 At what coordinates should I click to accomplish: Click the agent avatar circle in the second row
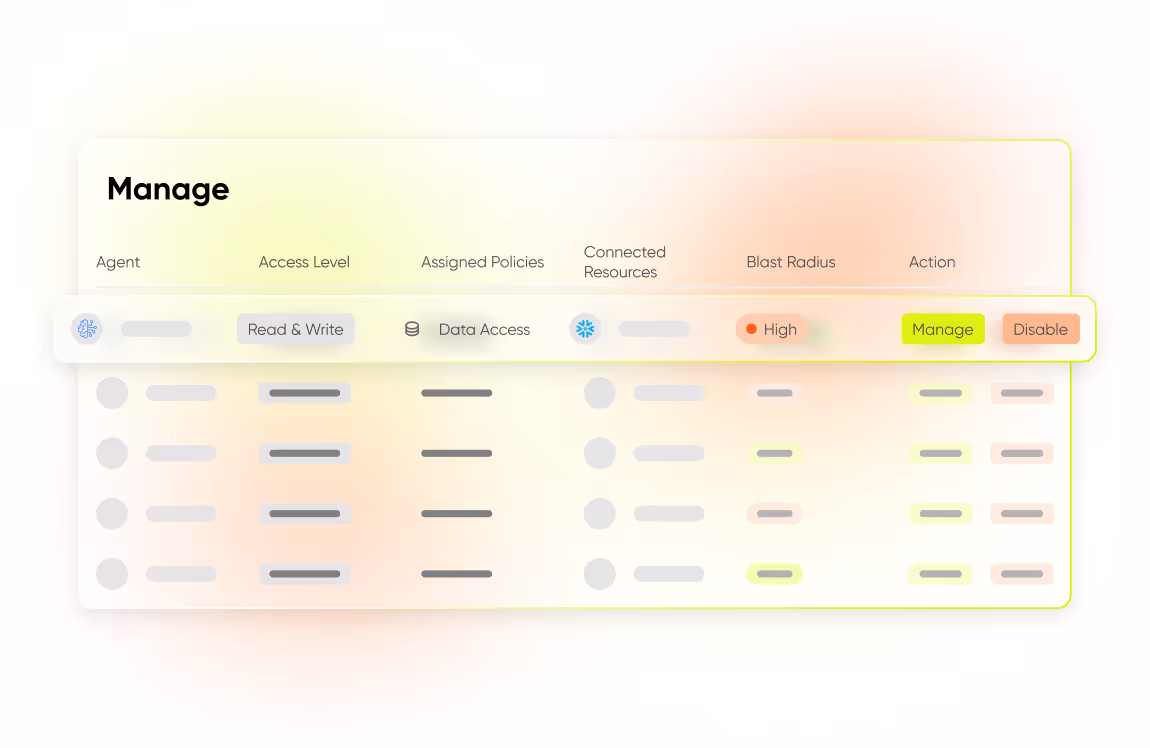click(x=112, y=393)
